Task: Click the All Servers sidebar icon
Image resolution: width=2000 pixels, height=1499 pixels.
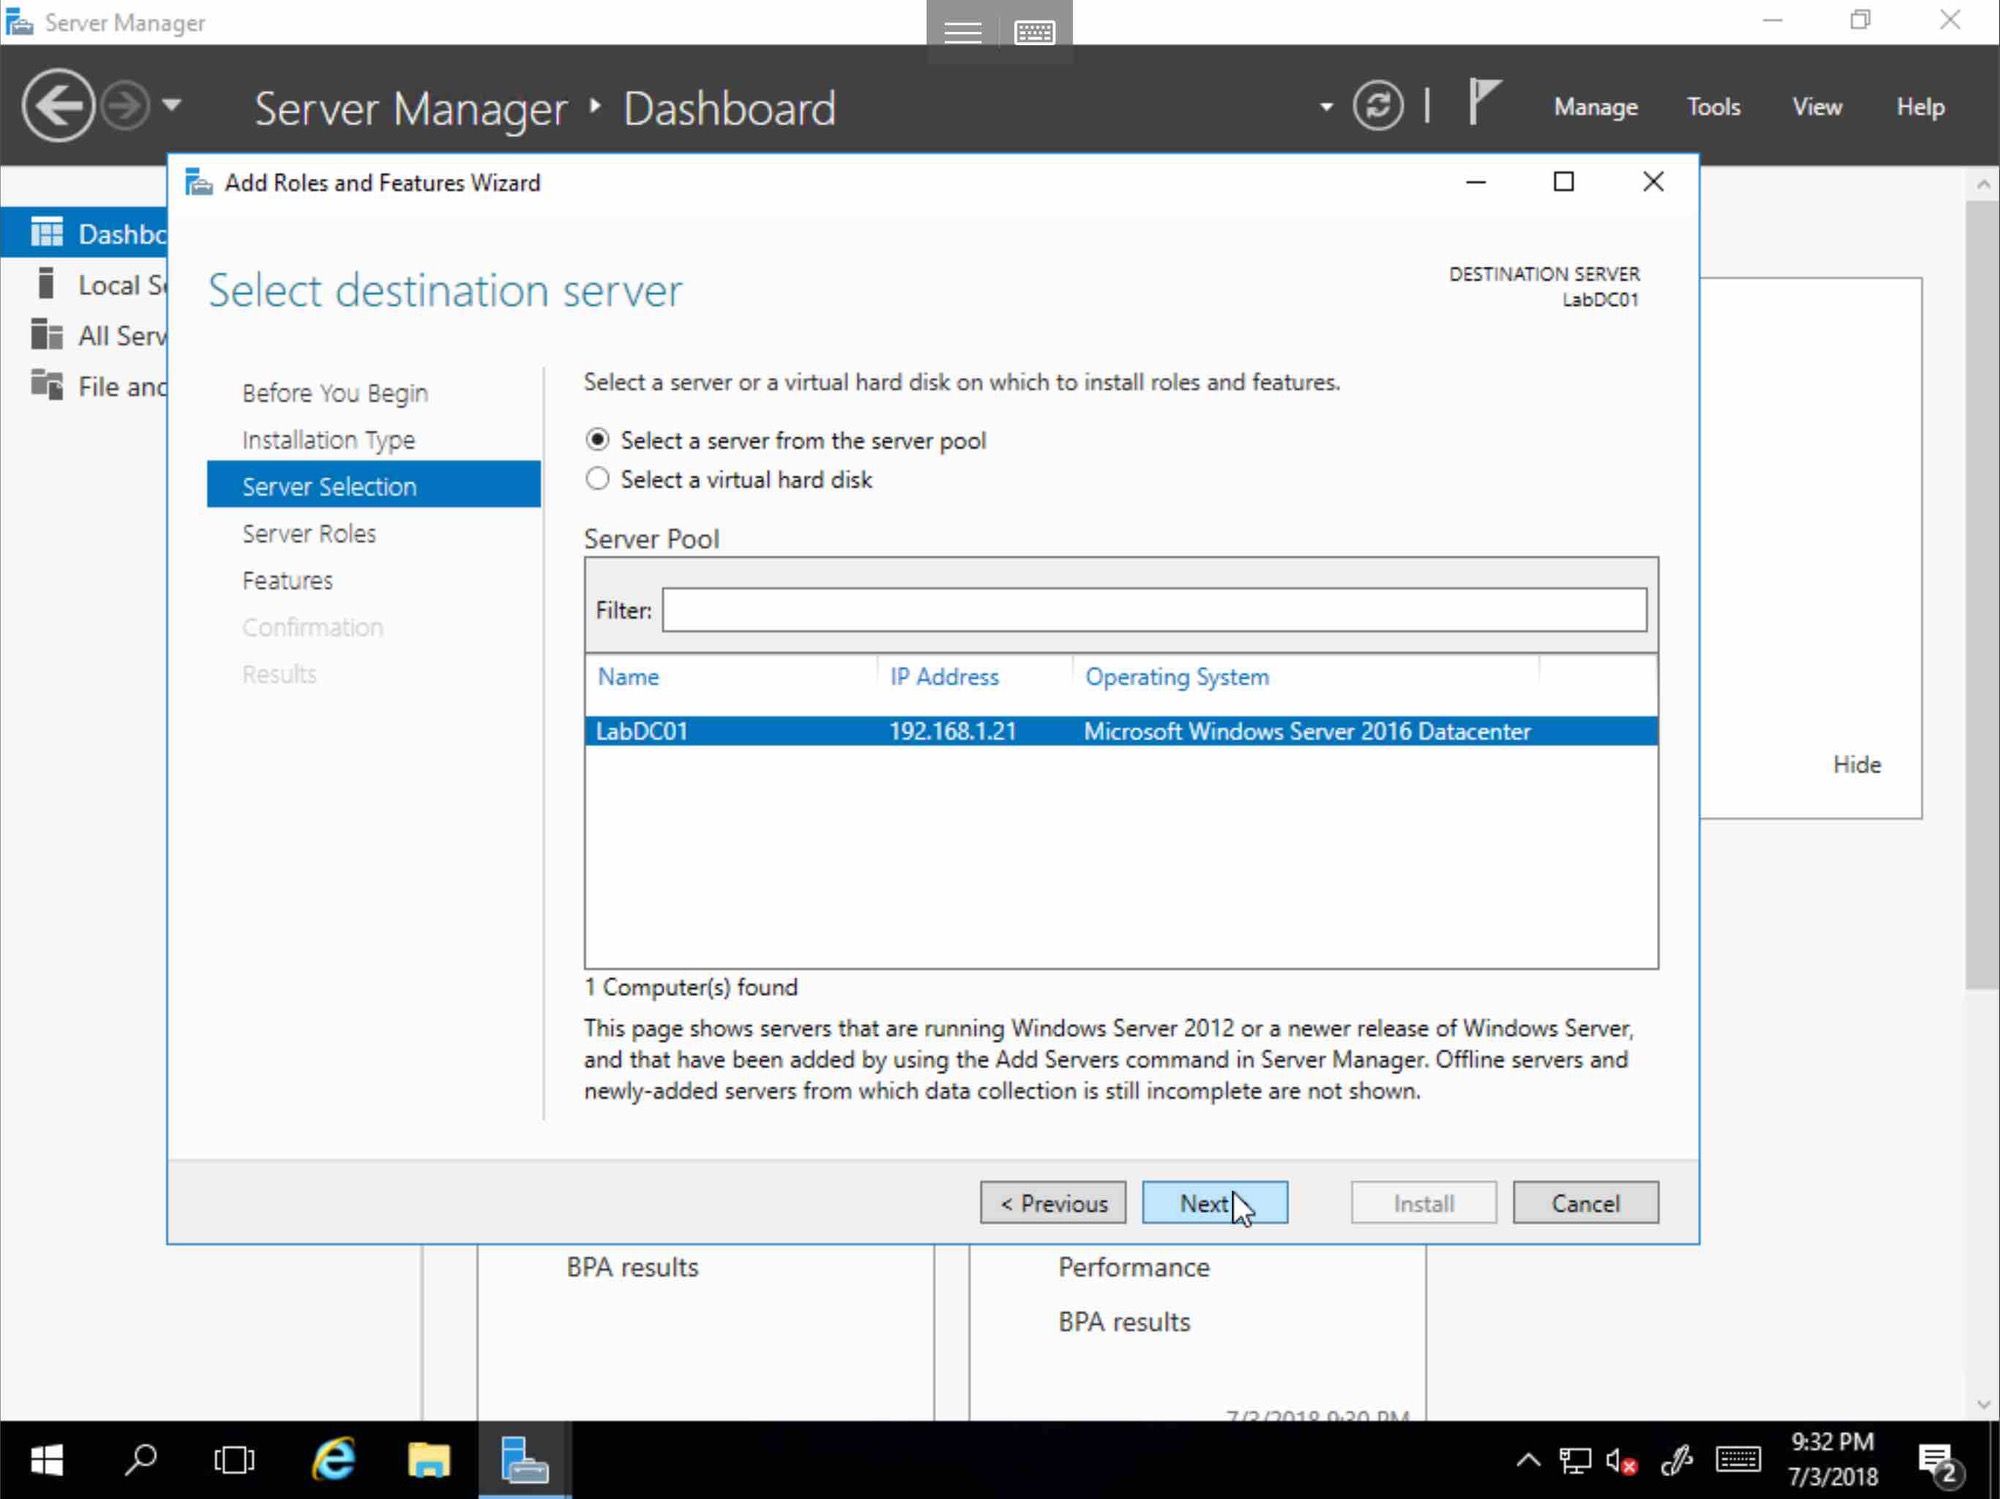Action: coord(46,335)
